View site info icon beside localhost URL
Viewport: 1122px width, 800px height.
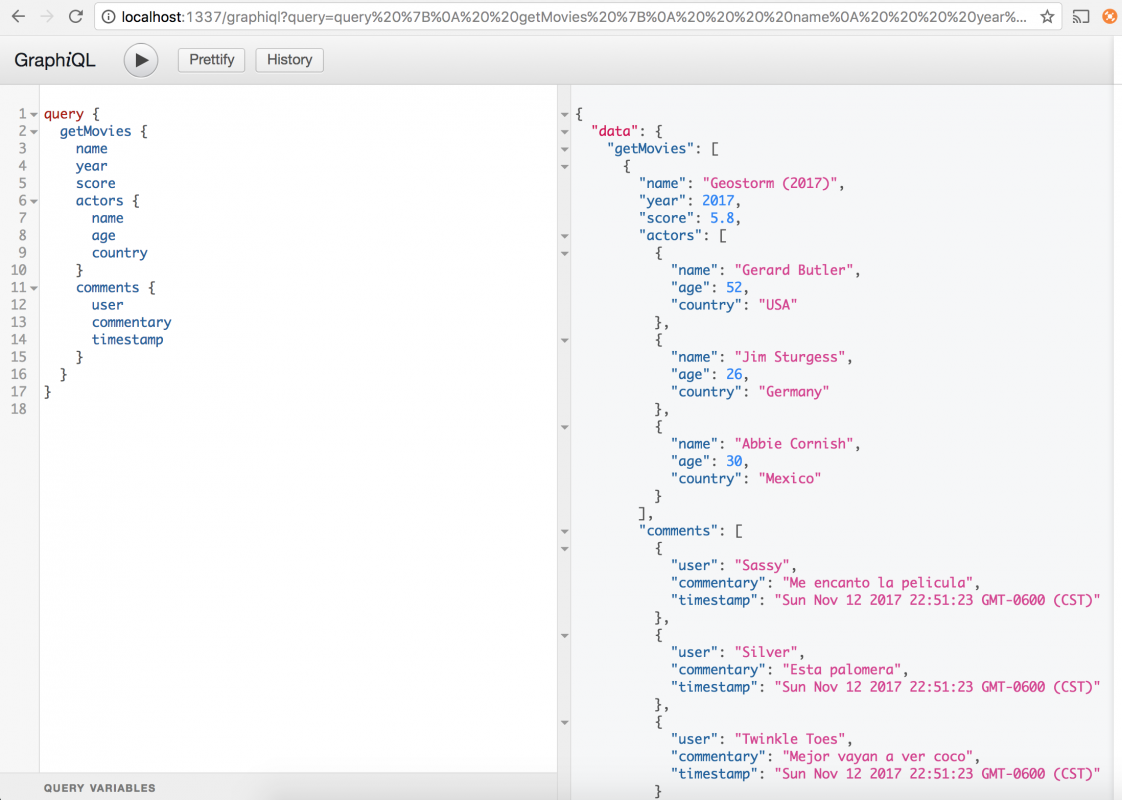coord(108,17)
